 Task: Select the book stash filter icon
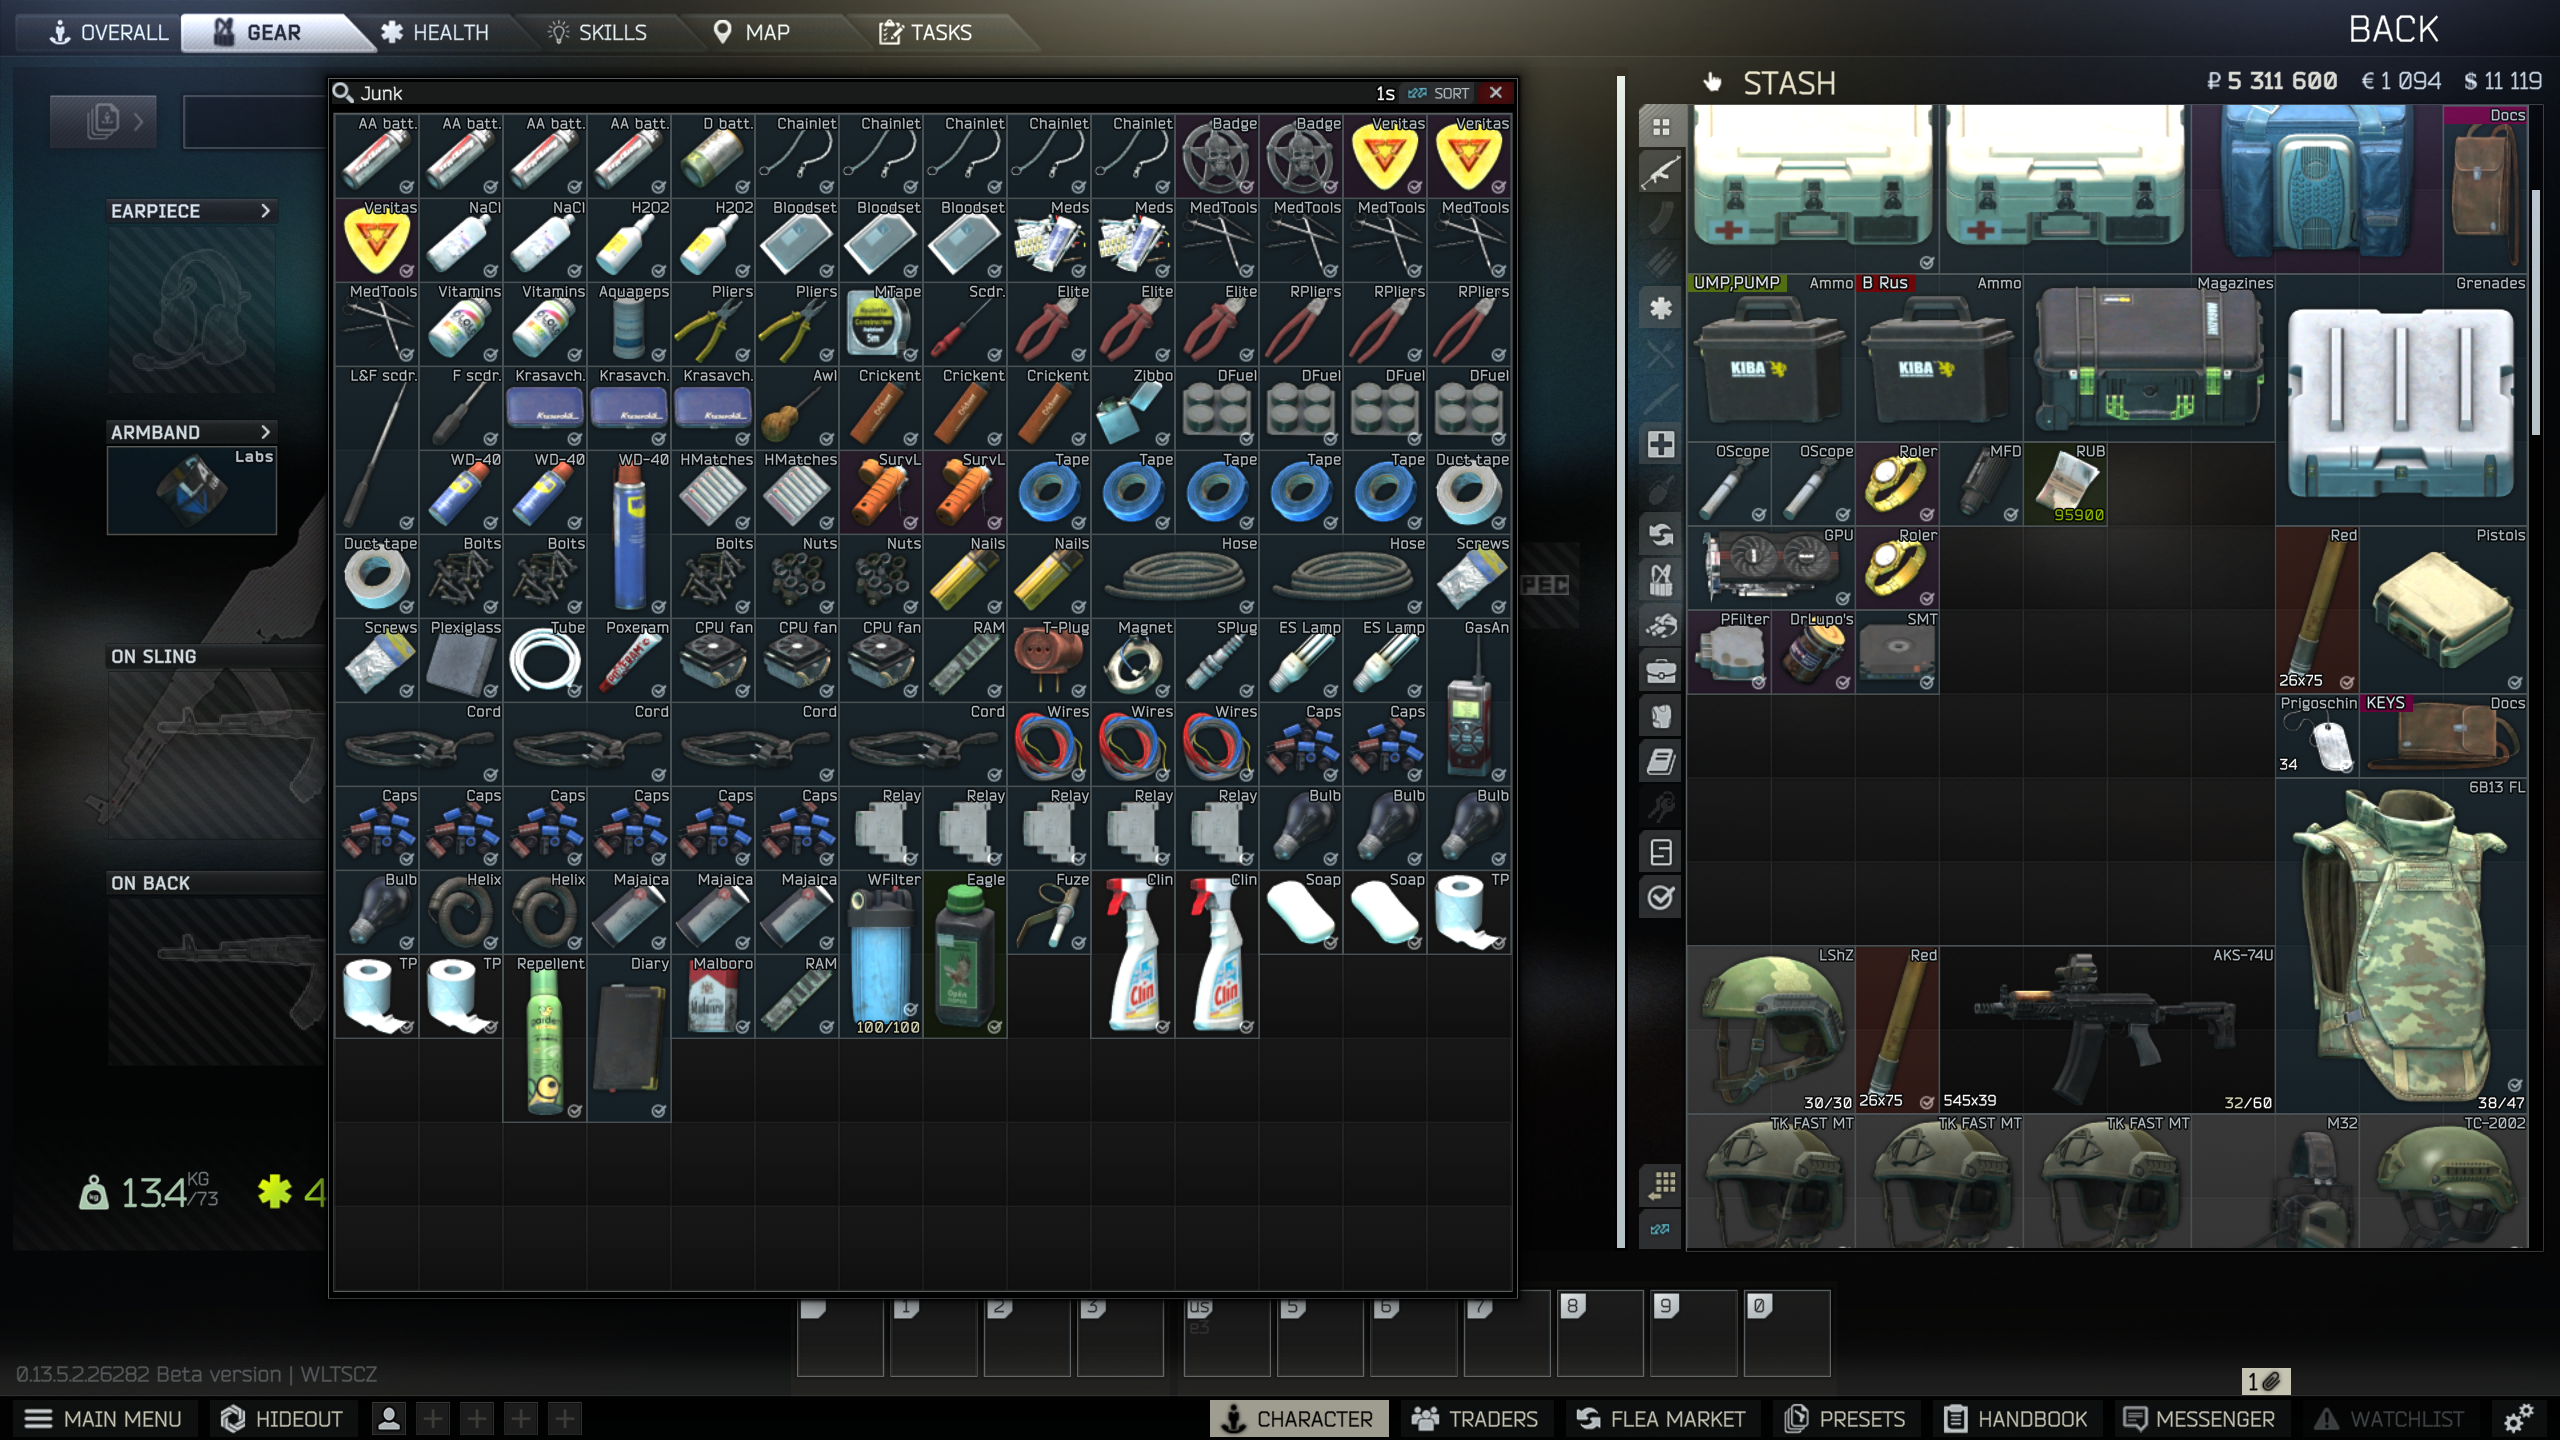[1661, 762]
